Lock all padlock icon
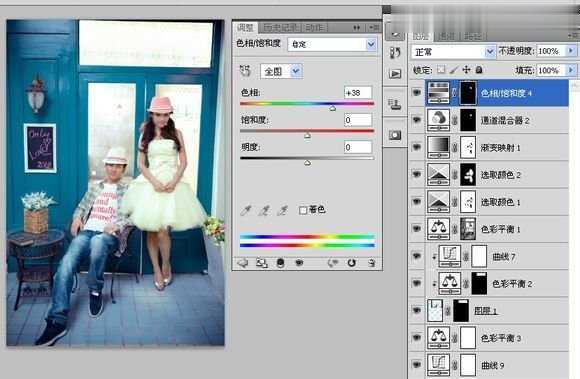Viewport: 580px width, 379px height. 479,70
